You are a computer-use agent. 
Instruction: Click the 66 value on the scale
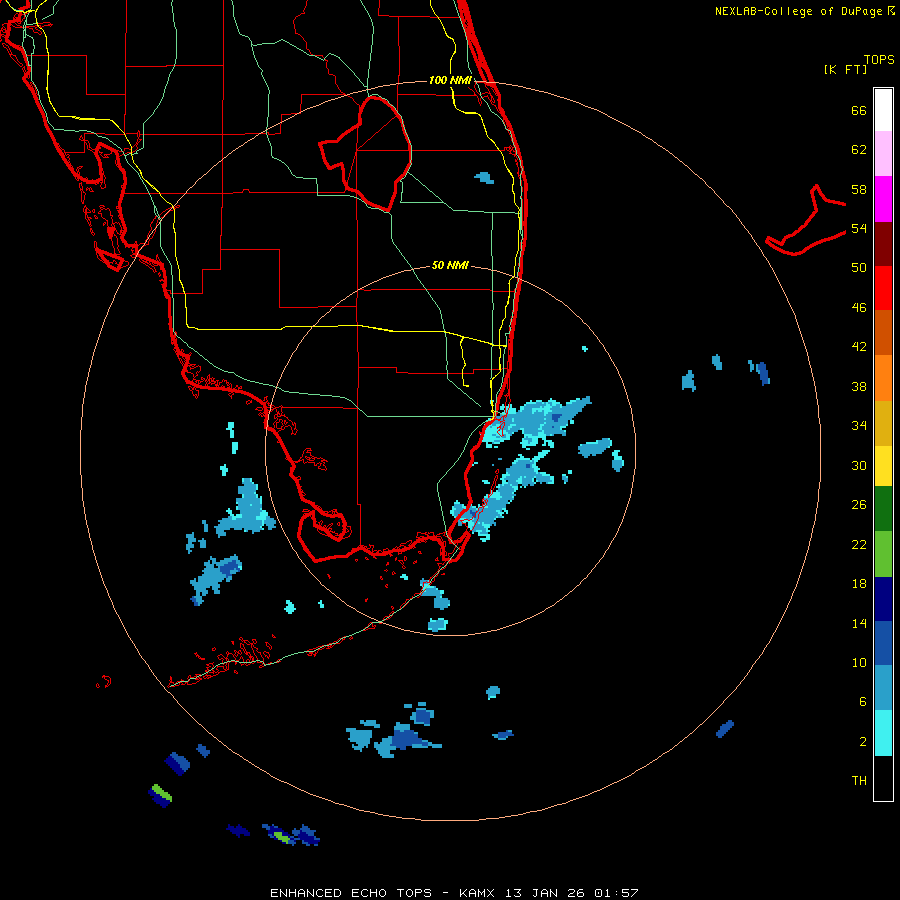(859, 110)
